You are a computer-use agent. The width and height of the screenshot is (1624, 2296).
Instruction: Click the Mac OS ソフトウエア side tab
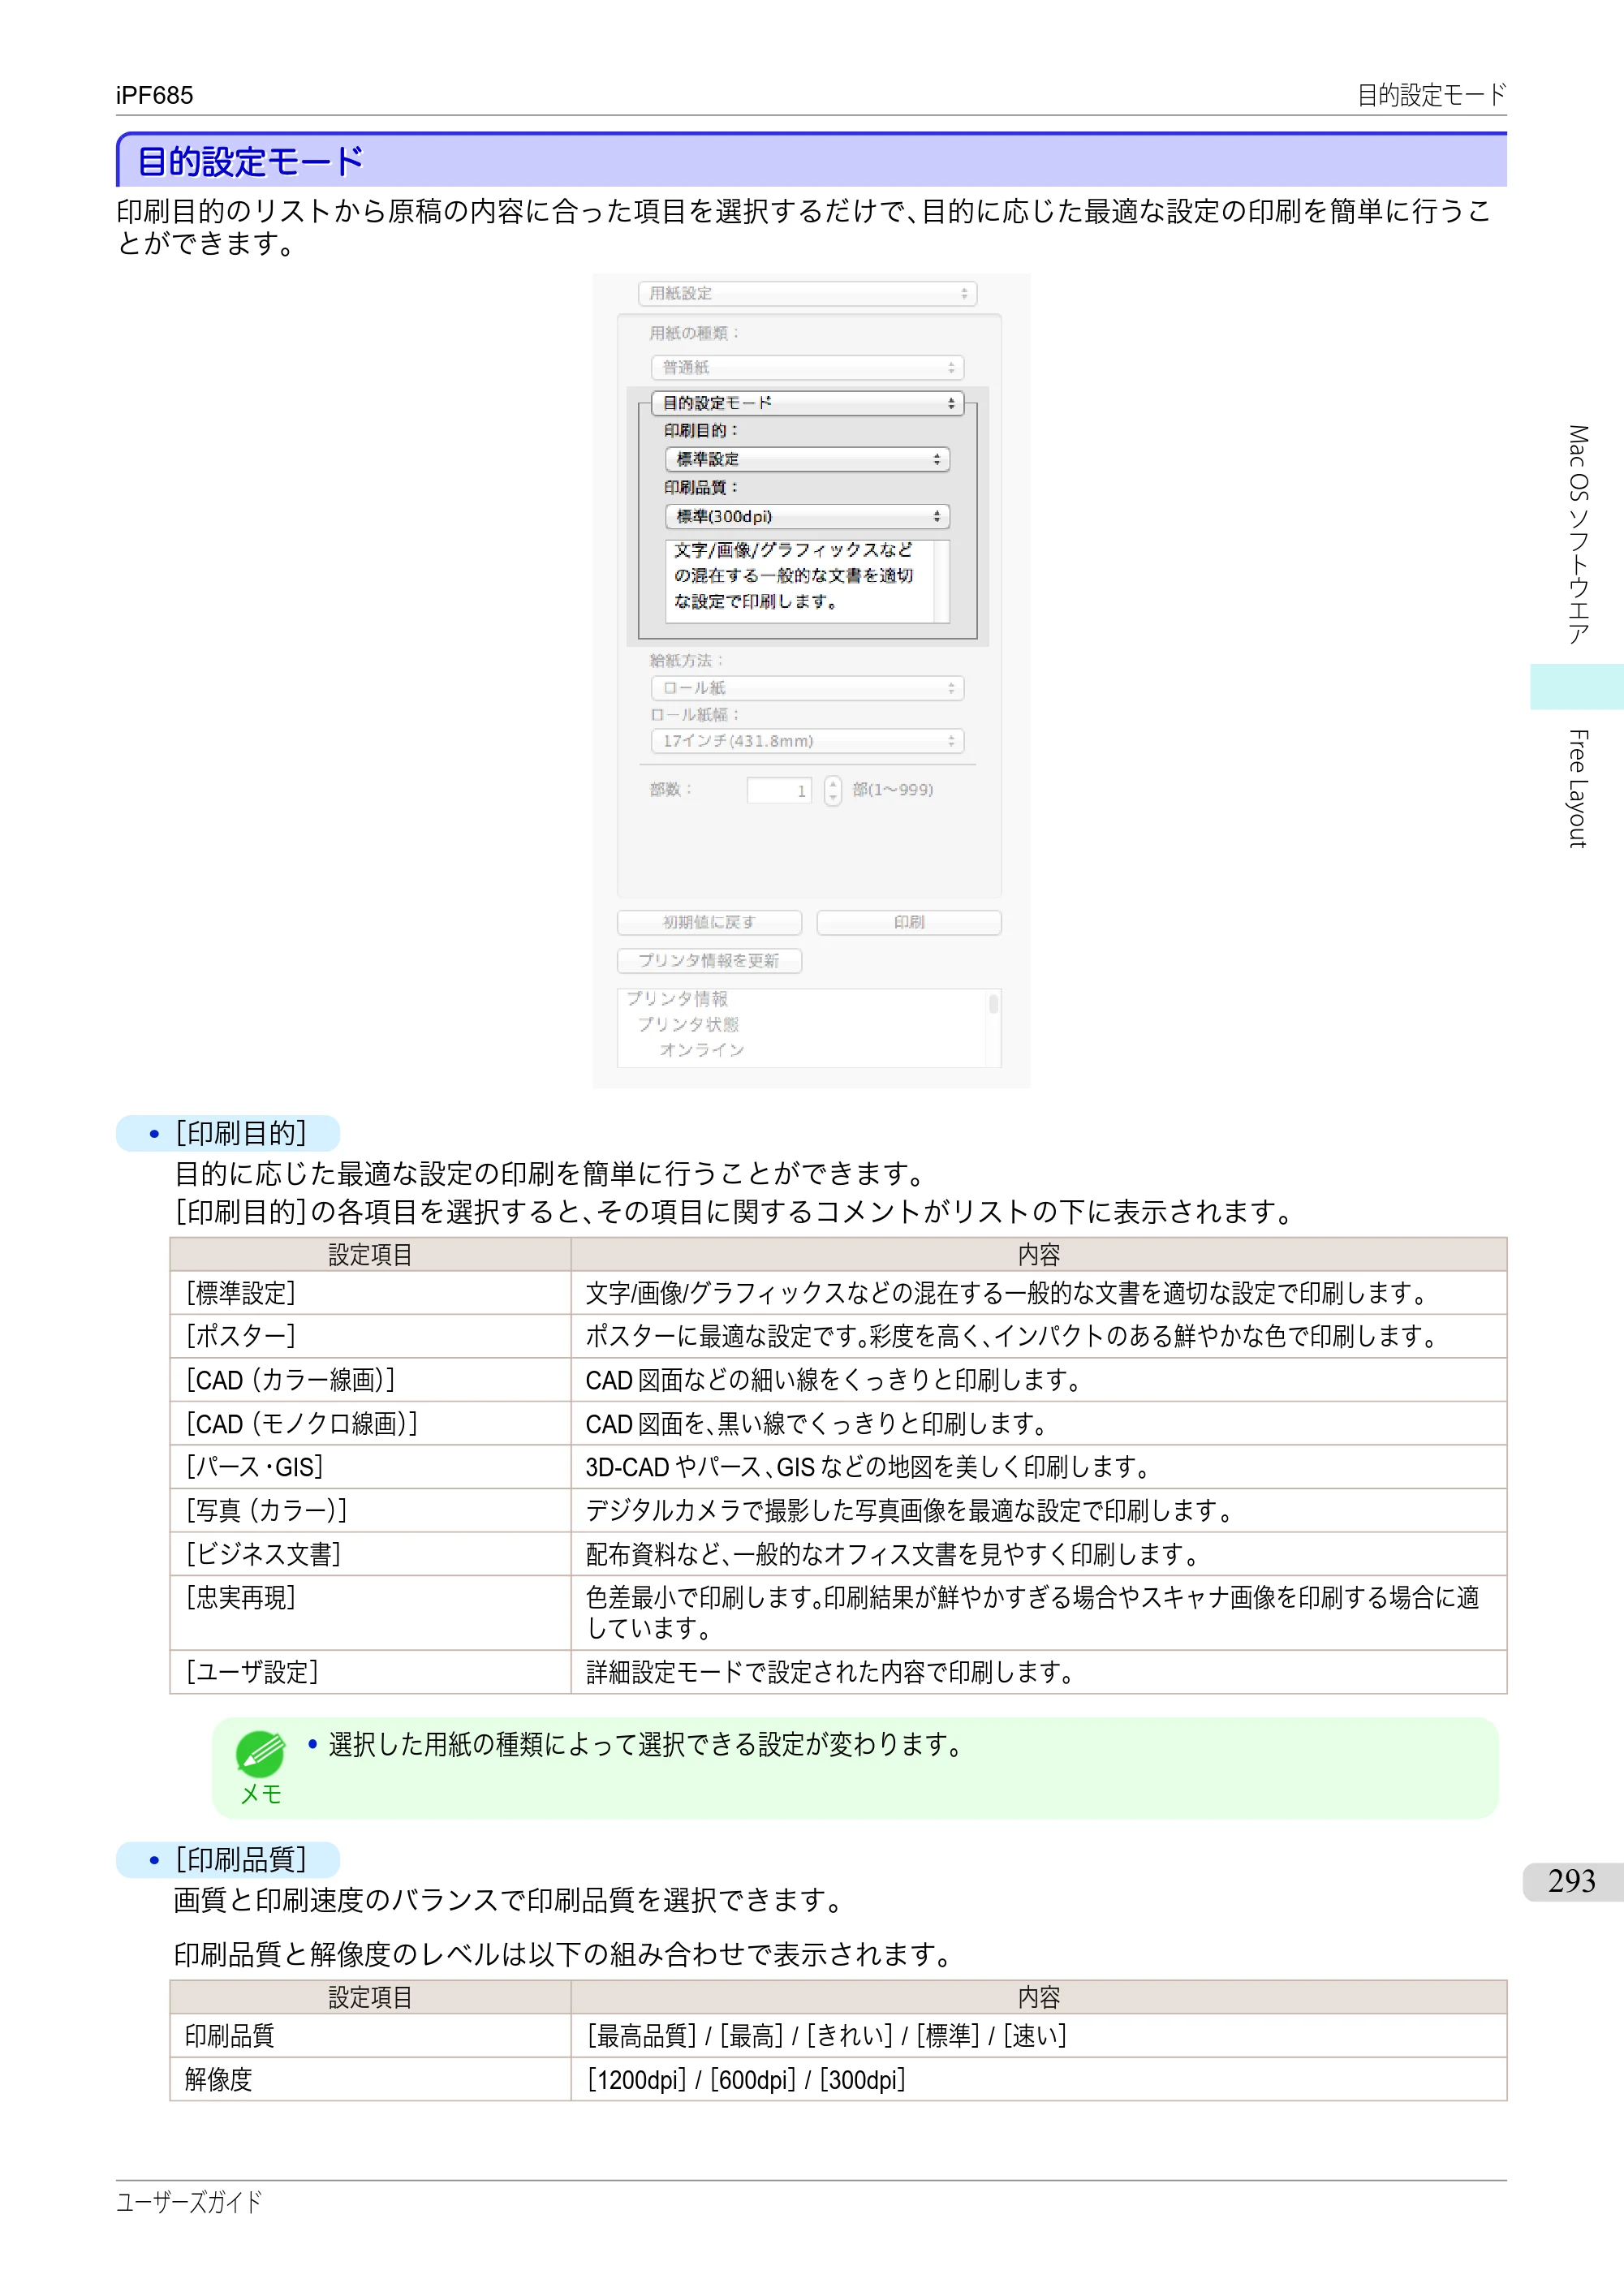tap(1577, 535)
